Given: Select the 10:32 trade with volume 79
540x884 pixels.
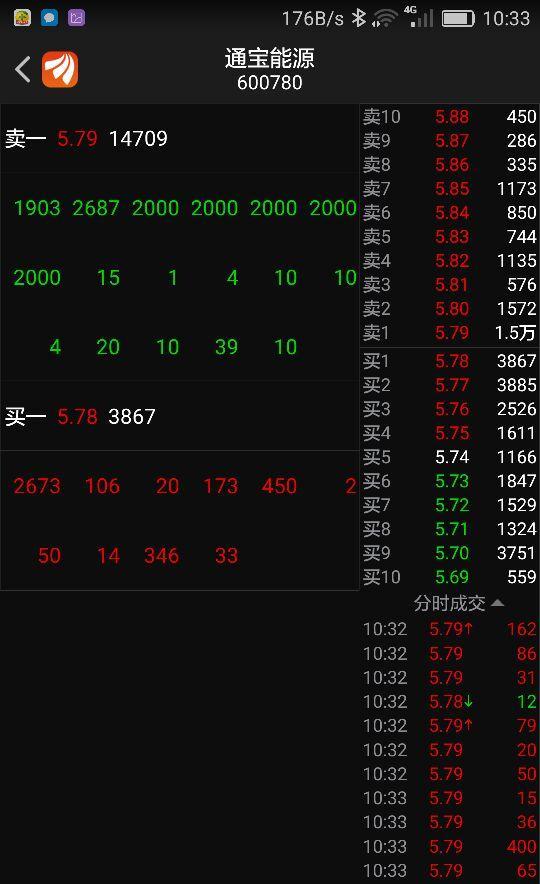Looking at the screenshot, I should [x=449, y=726].
